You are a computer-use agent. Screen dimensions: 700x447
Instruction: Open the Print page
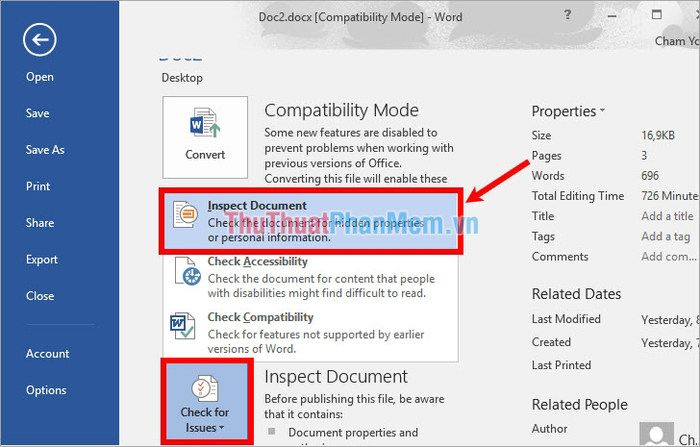[x=38, y=186]
